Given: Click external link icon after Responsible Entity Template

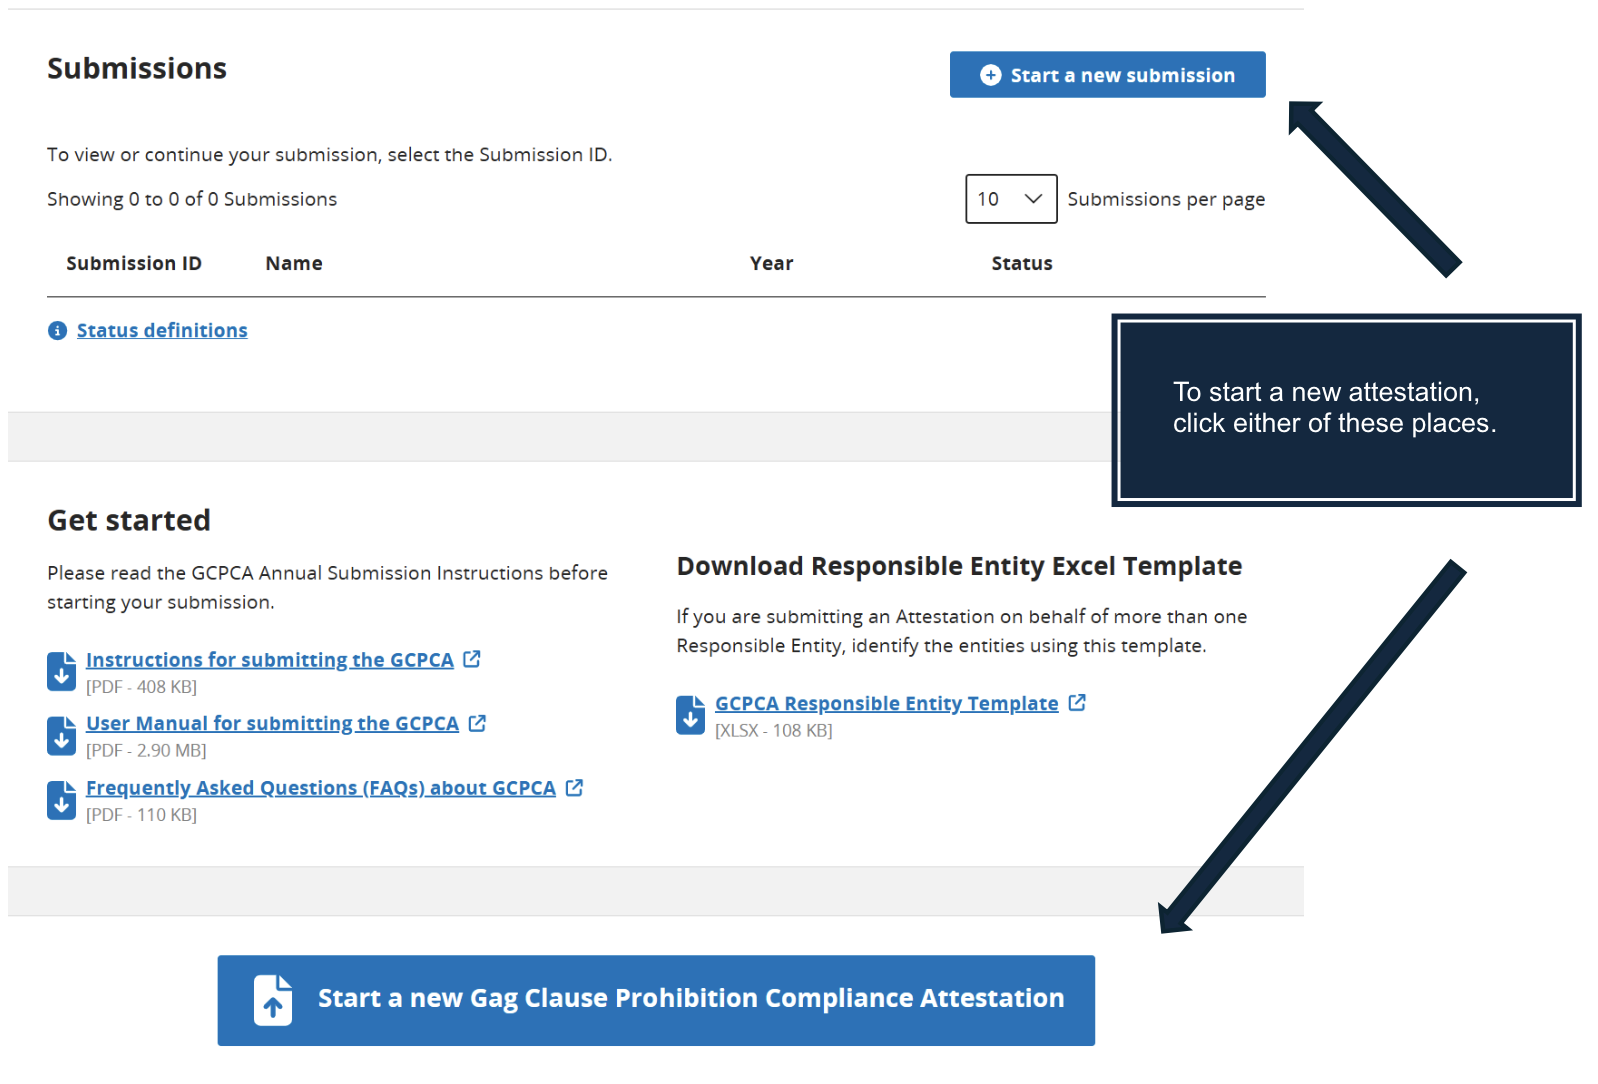Looking at the screenshot, I should point(1077,703).
